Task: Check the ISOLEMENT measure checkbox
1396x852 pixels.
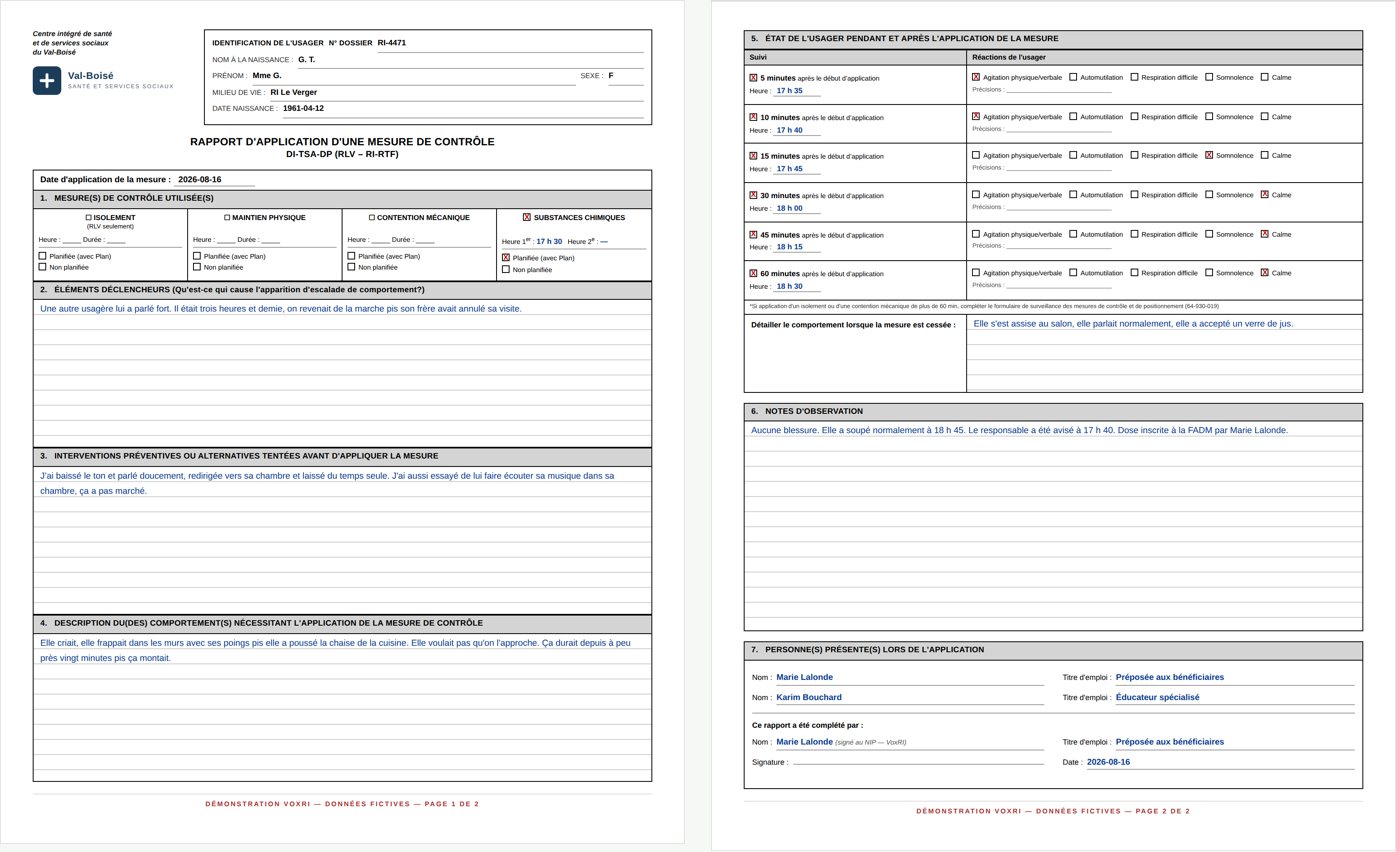Action: pos(88,217)
